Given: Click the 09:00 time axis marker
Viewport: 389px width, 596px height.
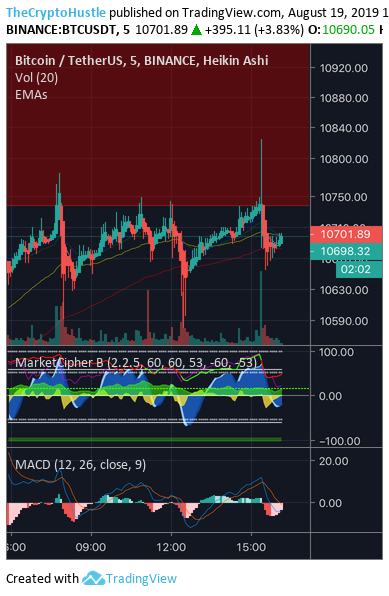Looking at the screenshot, I should 91,547.
